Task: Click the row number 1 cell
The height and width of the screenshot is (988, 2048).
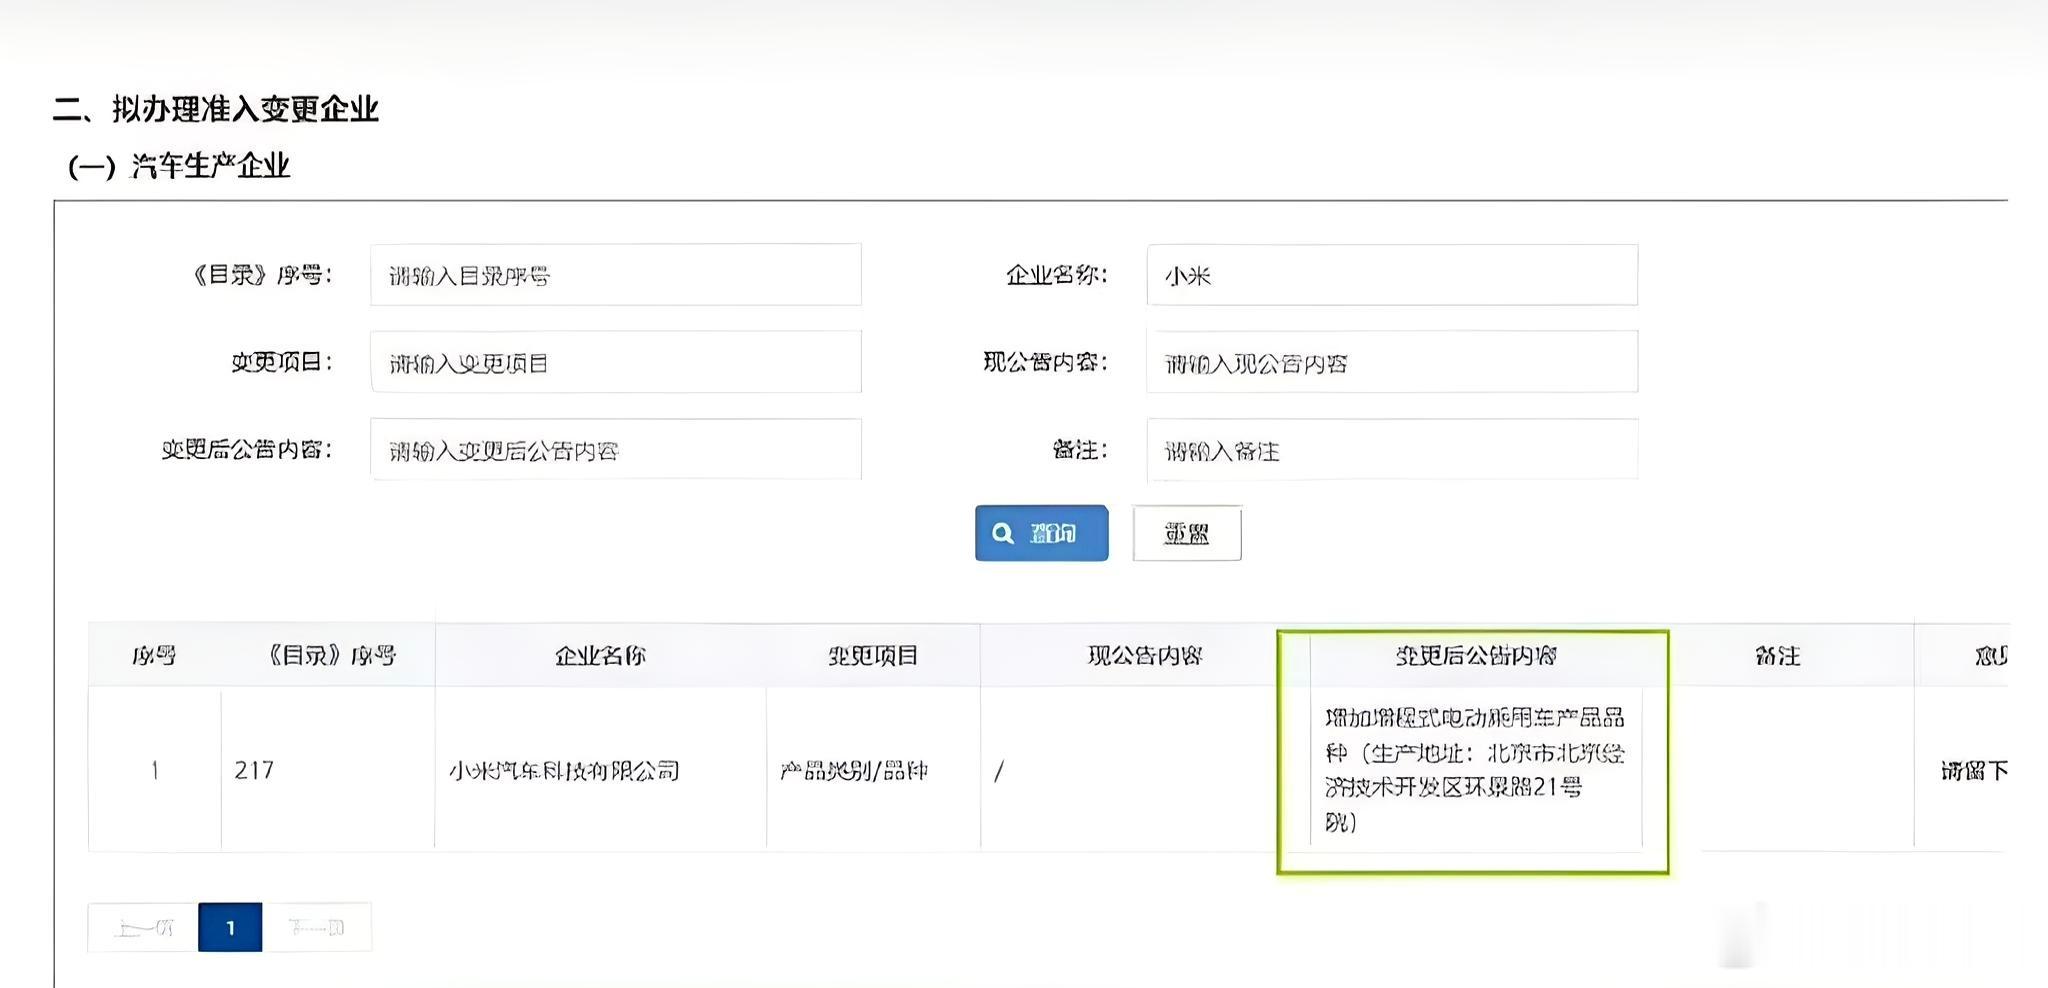Action: pyautogui.click(x=154, y=770)
